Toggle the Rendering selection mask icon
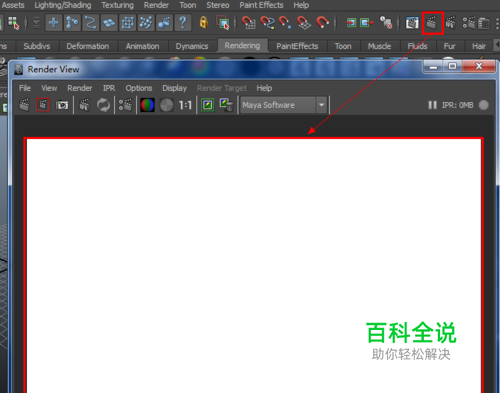Screen dimensions: 500x393 pos(164,23)
